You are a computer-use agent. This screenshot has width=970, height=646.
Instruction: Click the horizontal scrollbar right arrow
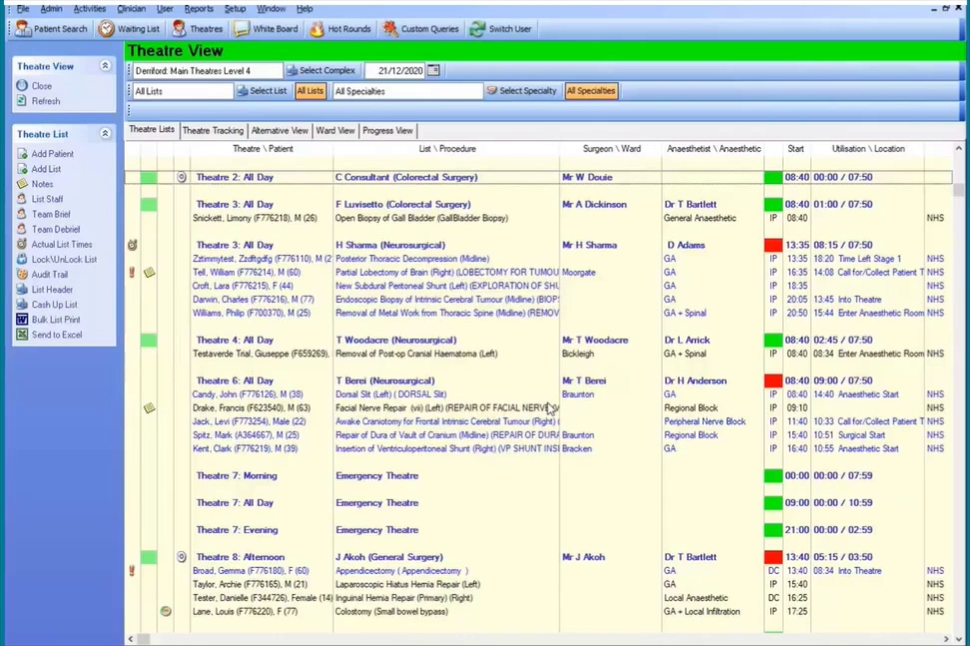click(946, 639)
